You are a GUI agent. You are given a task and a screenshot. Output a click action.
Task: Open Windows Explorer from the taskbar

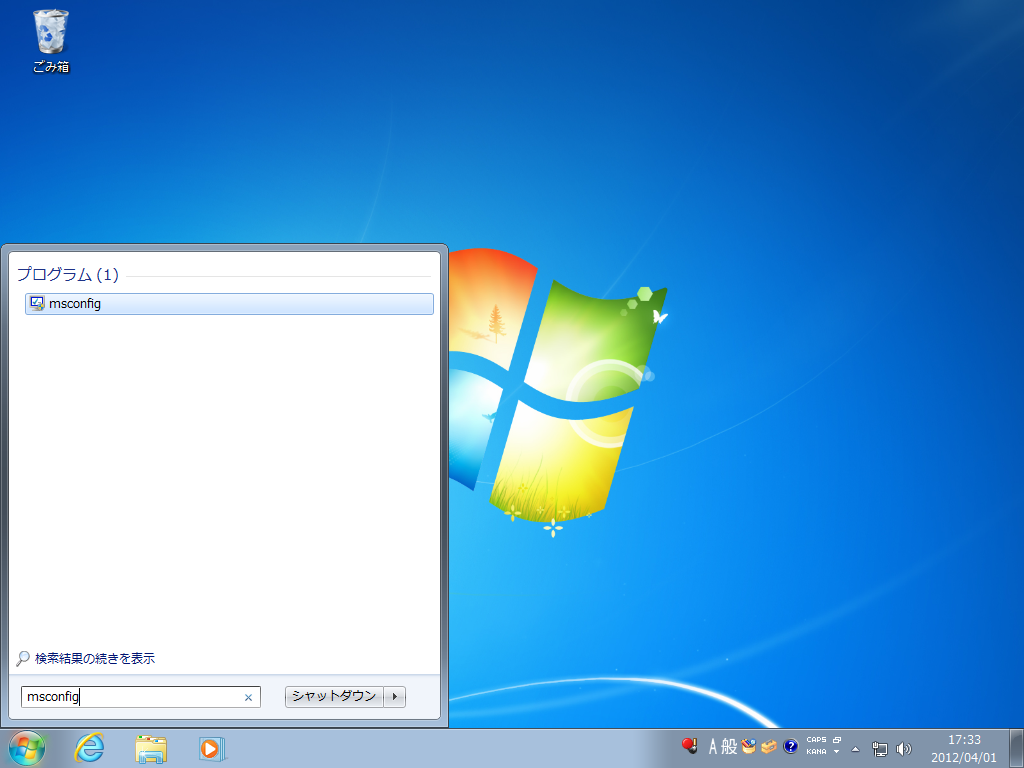151,748
